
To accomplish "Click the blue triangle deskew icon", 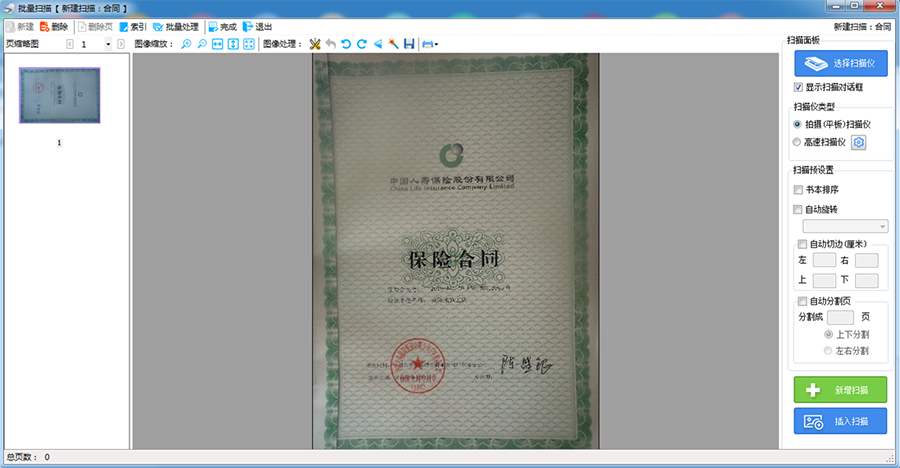I will pos(378,44).
